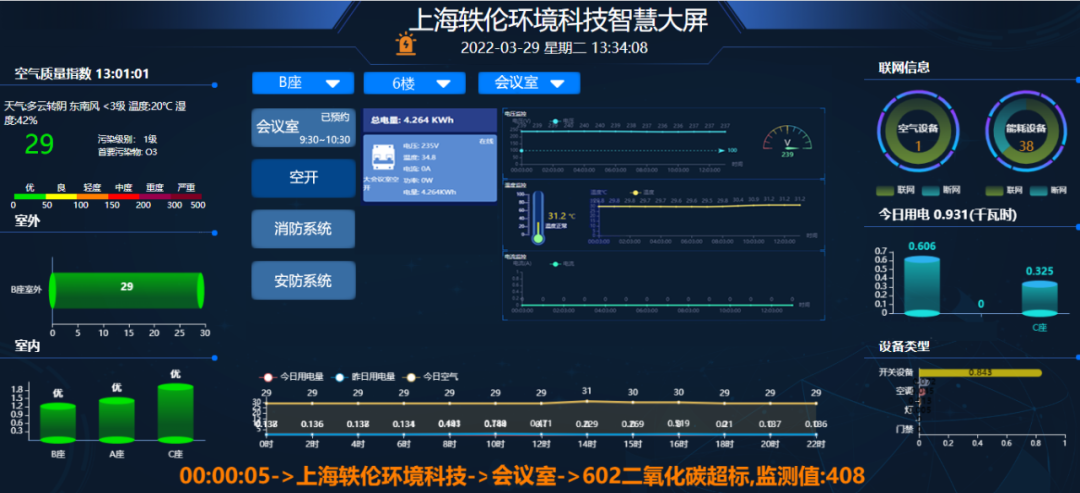The height and width of the screenshot is (493, 1080).
Task: Open the 6楼 floor dropdown
Action: [x=416, y=83]
